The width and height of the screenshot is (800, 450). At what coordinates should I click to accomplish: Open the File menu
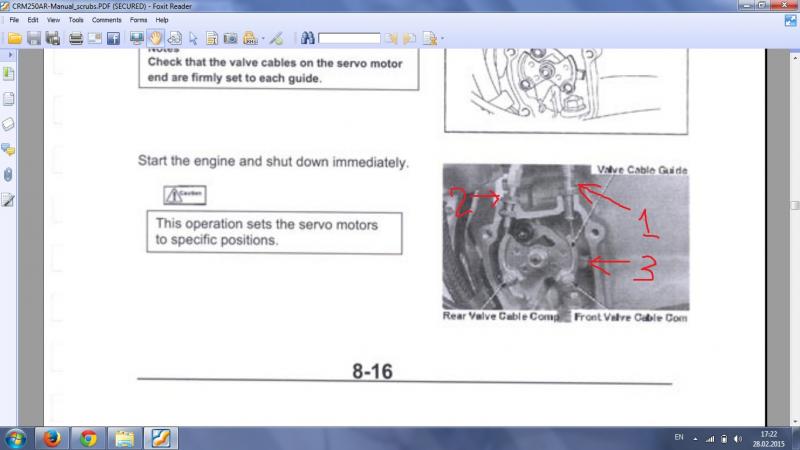coord(14,20)
